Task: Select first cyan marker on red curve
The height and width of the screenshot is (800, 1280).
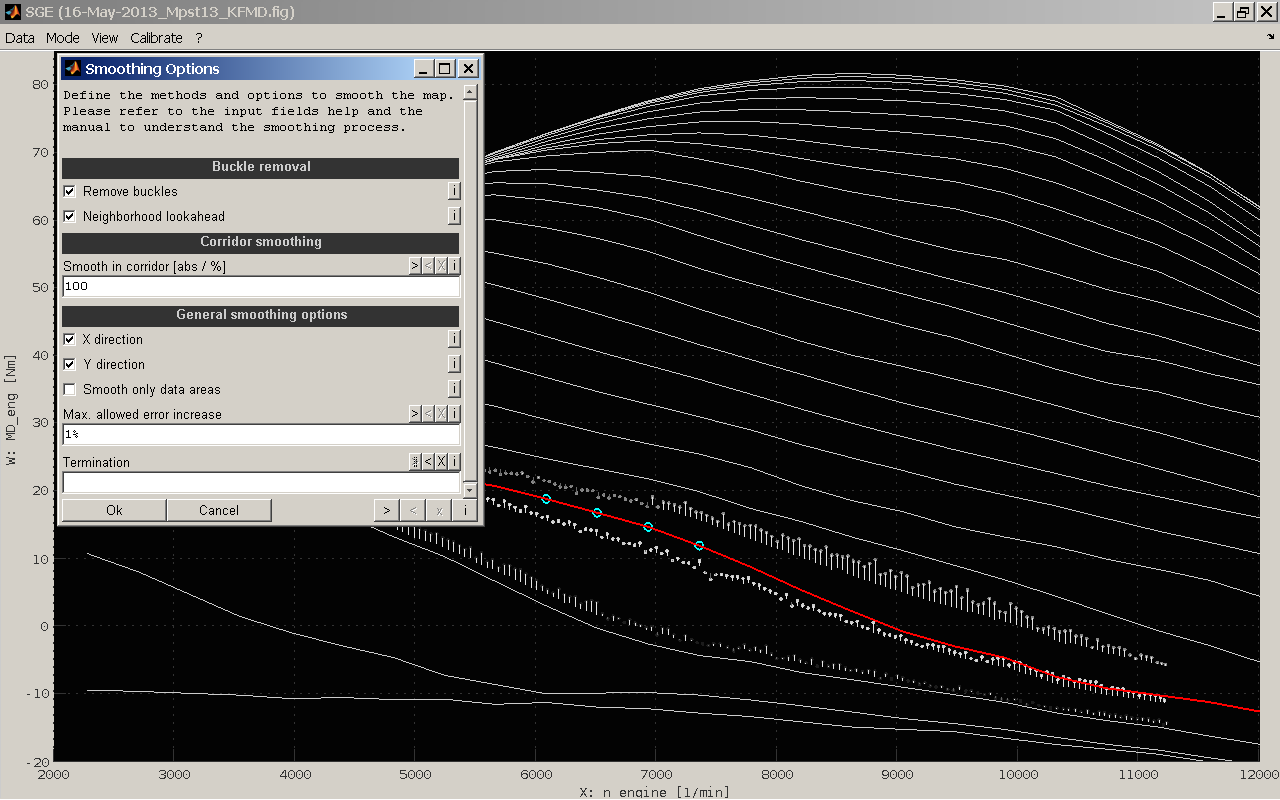Action: (546, 498)
